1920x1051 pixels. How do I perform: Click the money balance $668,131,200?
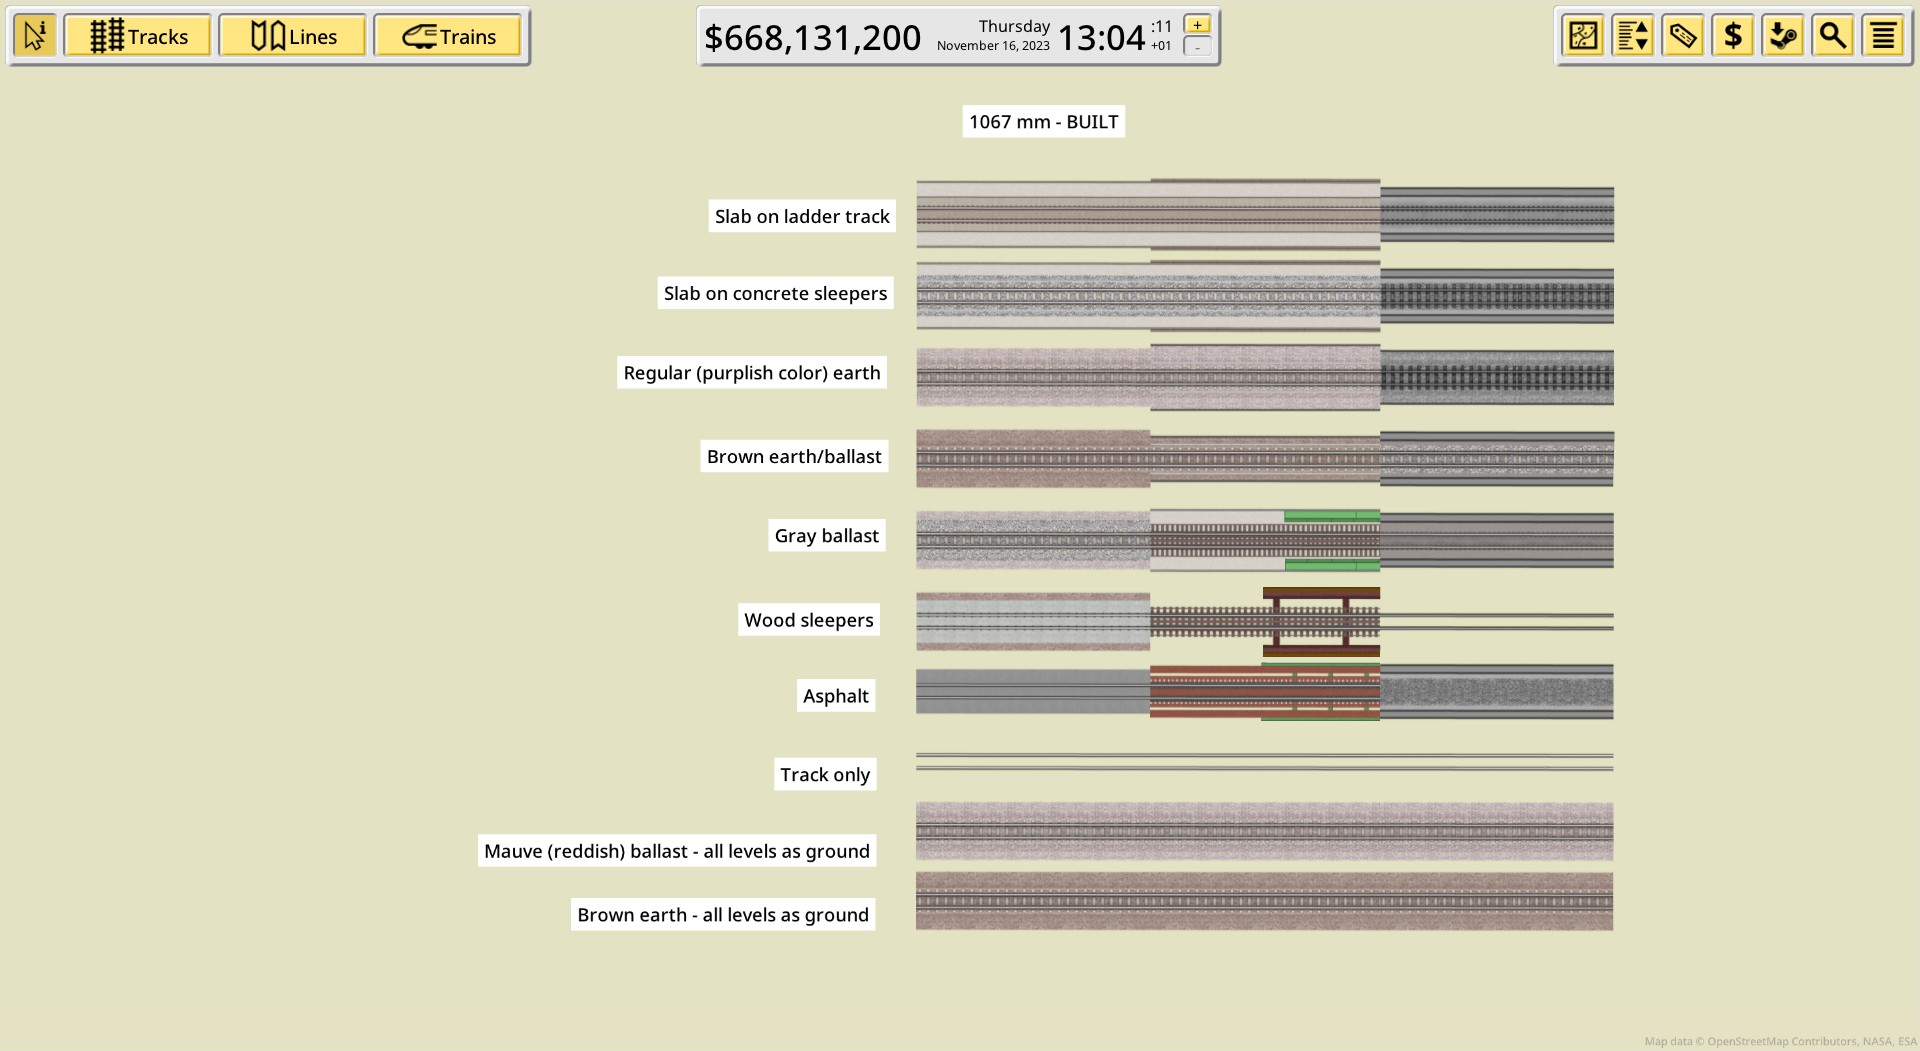click(813, 38)
